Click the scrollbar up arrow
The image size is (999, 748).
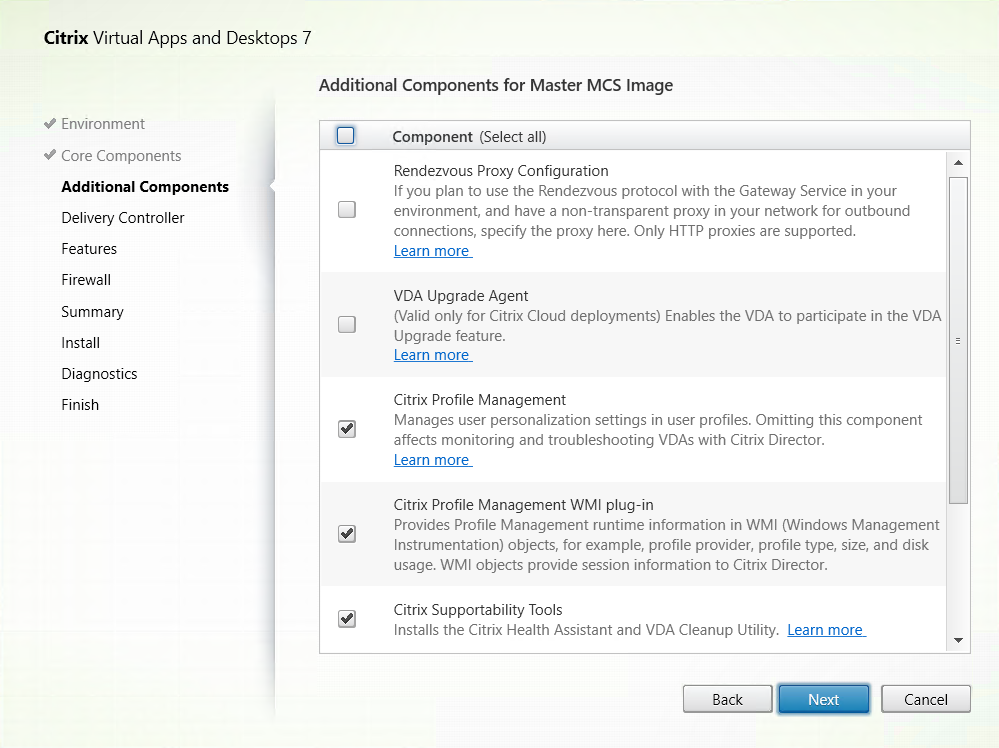(x=957, y=163)
